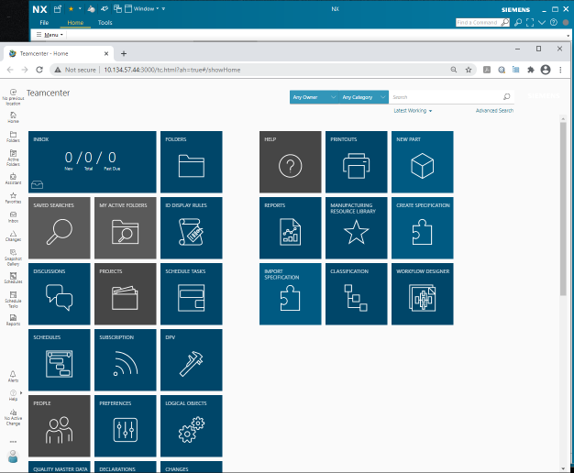Image resolution: width=574 pixels, height=473 pixels.
Task: Open the NX File tab
Action: [x=44, y=22]
